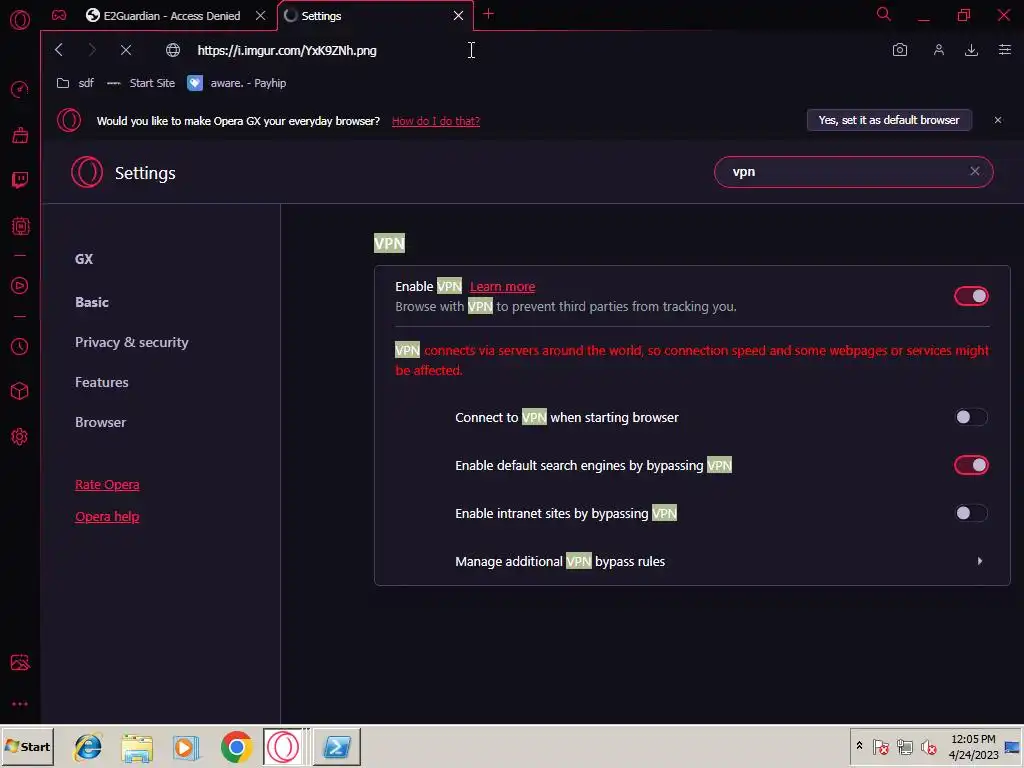Image resolution: width=1024 pixels, height=768 pixels.
Task: Click Yes, set it as default browser
Action: pyautogui.click(x=889, y=120)
